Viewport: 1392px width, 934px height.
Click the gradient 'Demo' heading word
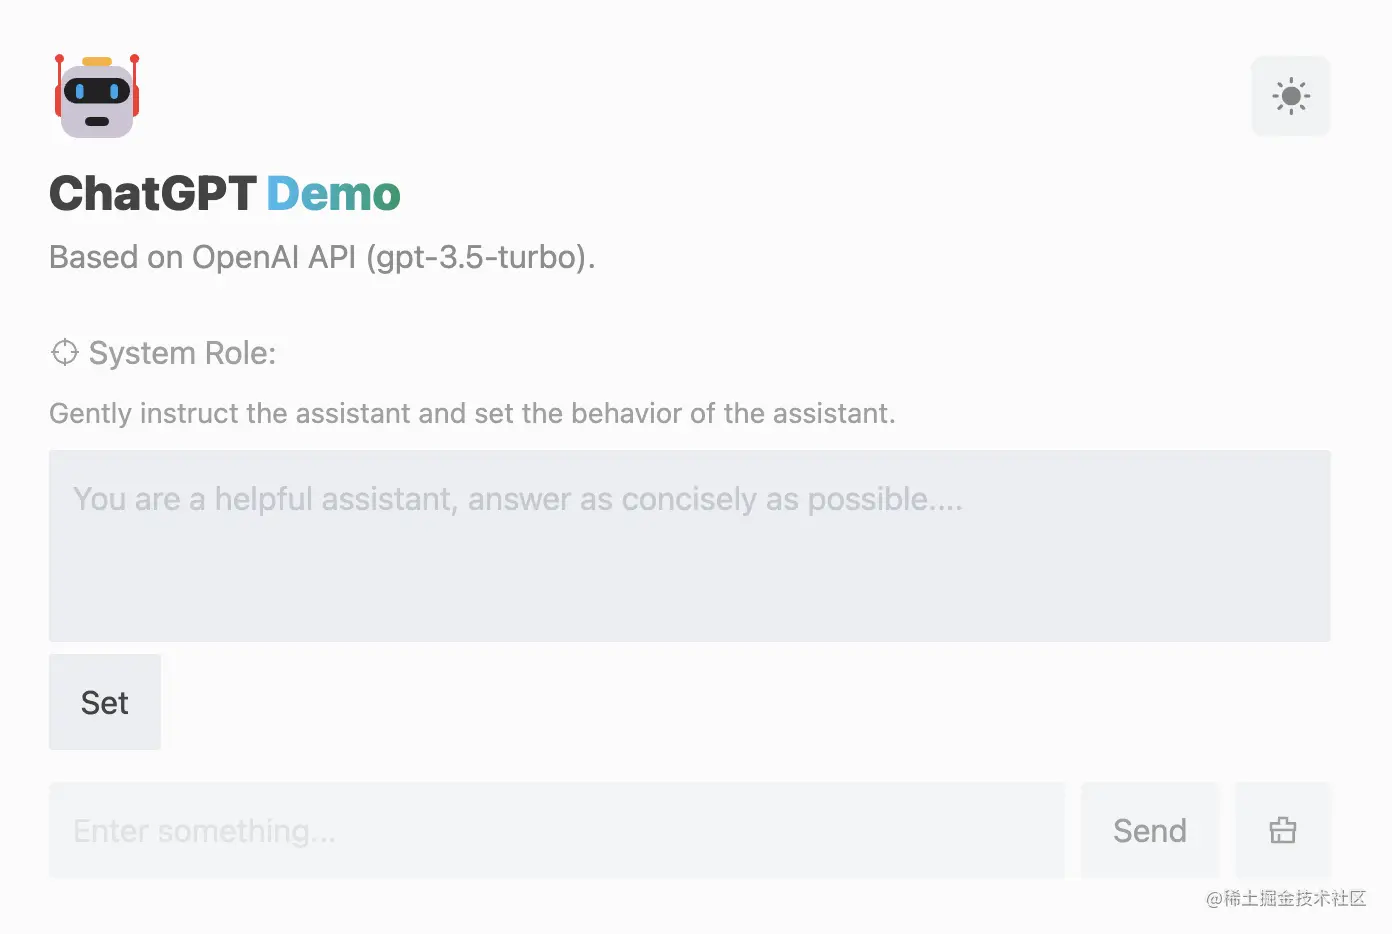coord(334,193)
